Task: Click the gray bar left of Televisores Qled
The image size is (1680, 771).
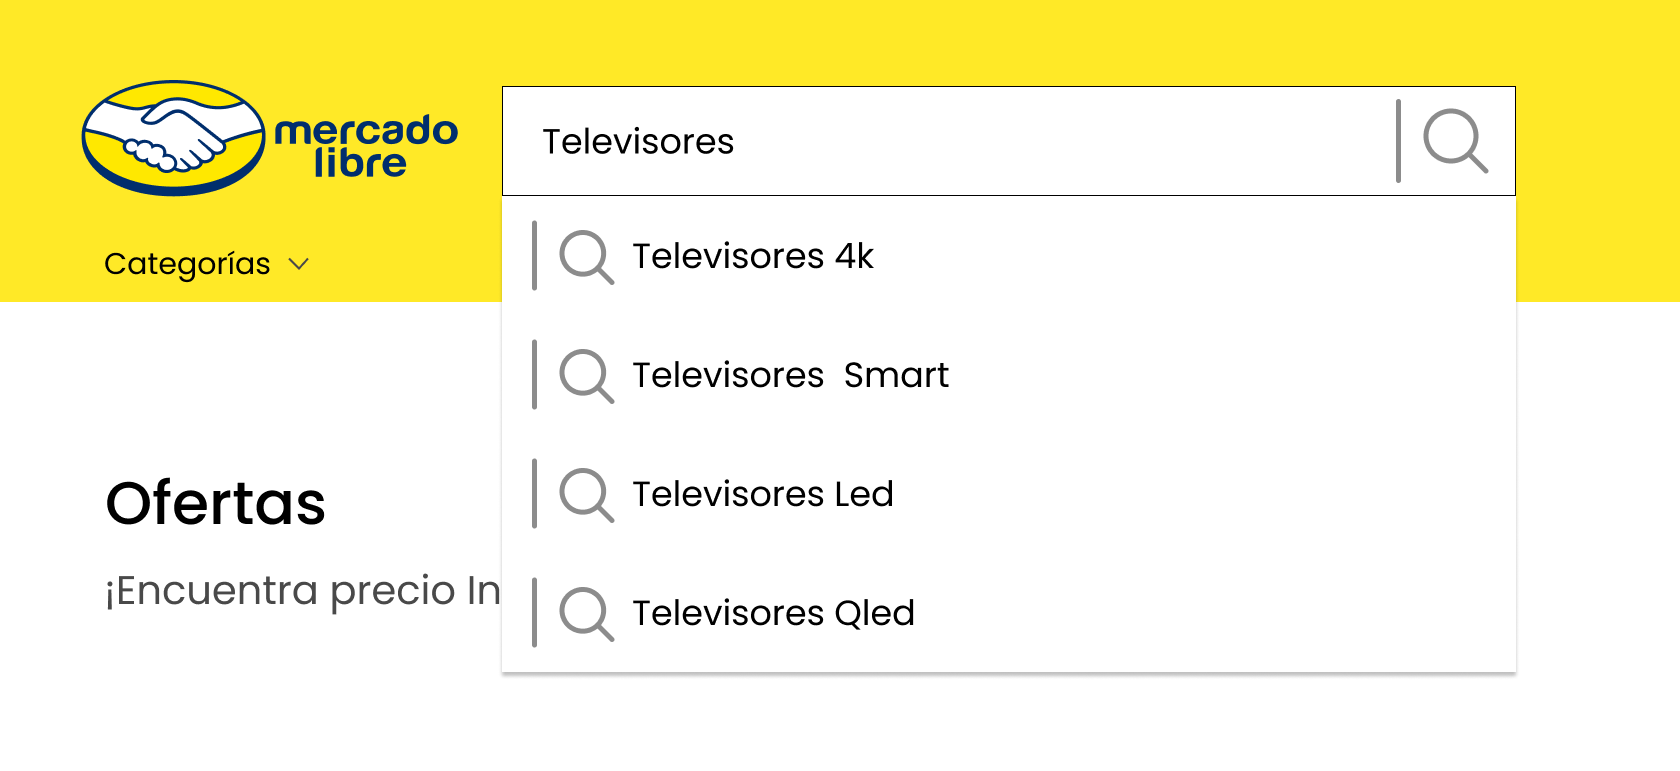Action: (x=535, y=613)
